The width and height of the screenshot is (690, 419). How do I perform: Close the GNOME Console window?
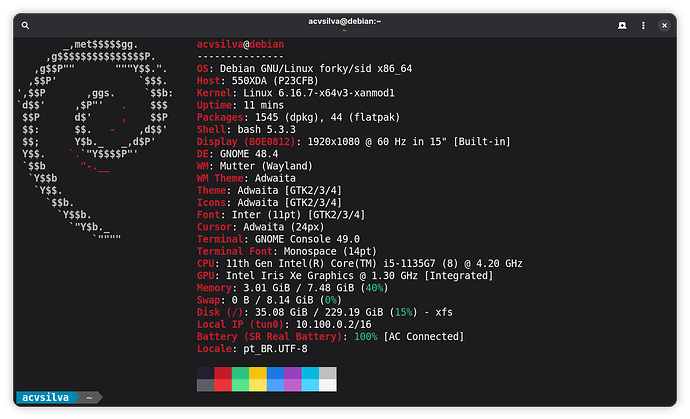coord(664,26)
